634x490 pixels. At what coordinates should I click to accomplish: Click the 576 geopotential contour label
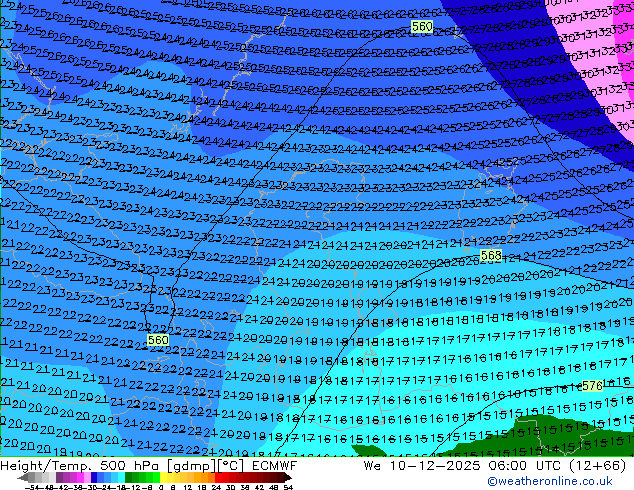pyautogui.click(x=592, y=386)
